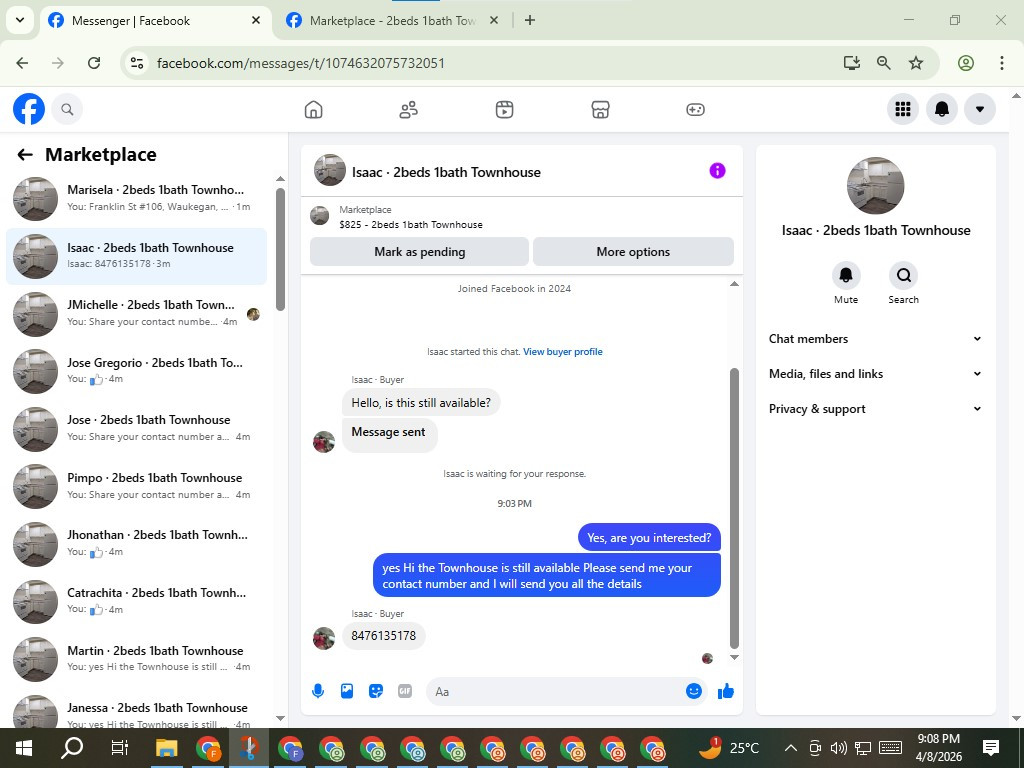Bookmark this page with star icon
Screen dimensions: 1024x768
[x=916, y=63]
